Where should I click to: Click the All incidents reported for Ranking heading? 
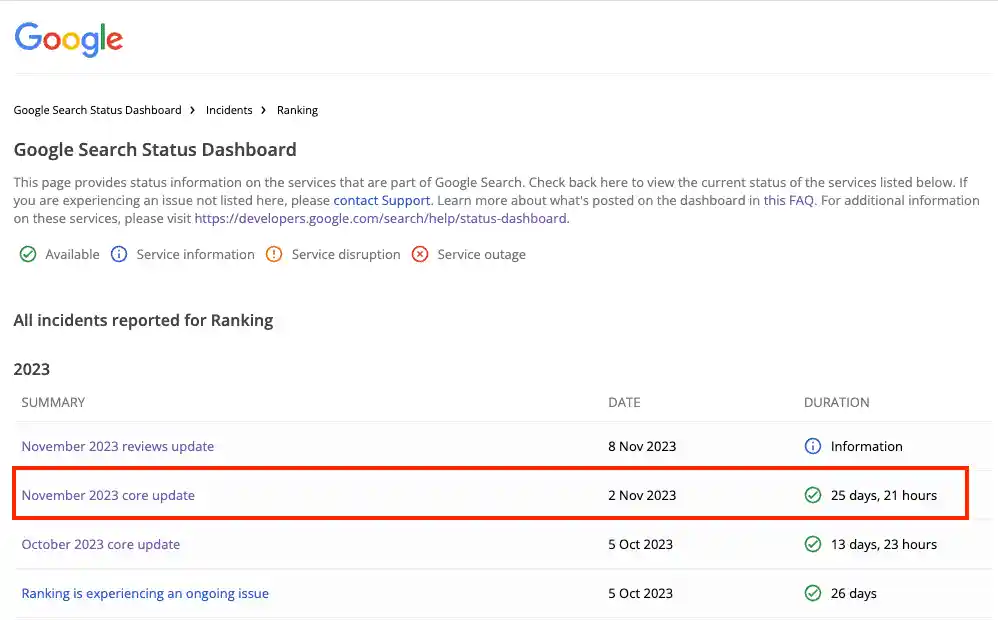tap(143, 320)
